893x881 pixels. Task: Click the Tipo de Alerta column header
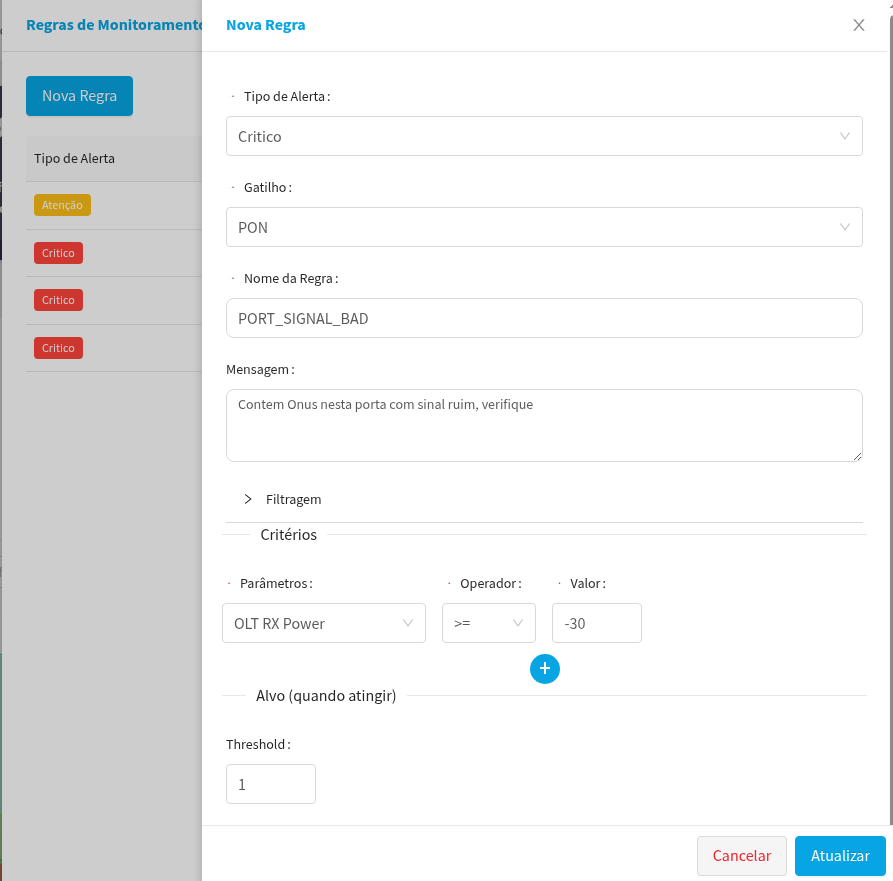[74, 159]
